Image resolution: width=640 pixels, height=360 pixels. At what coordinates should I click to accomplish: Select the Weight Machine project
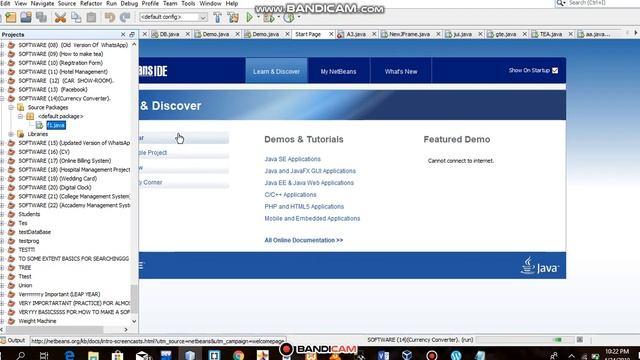pos(37,321)
